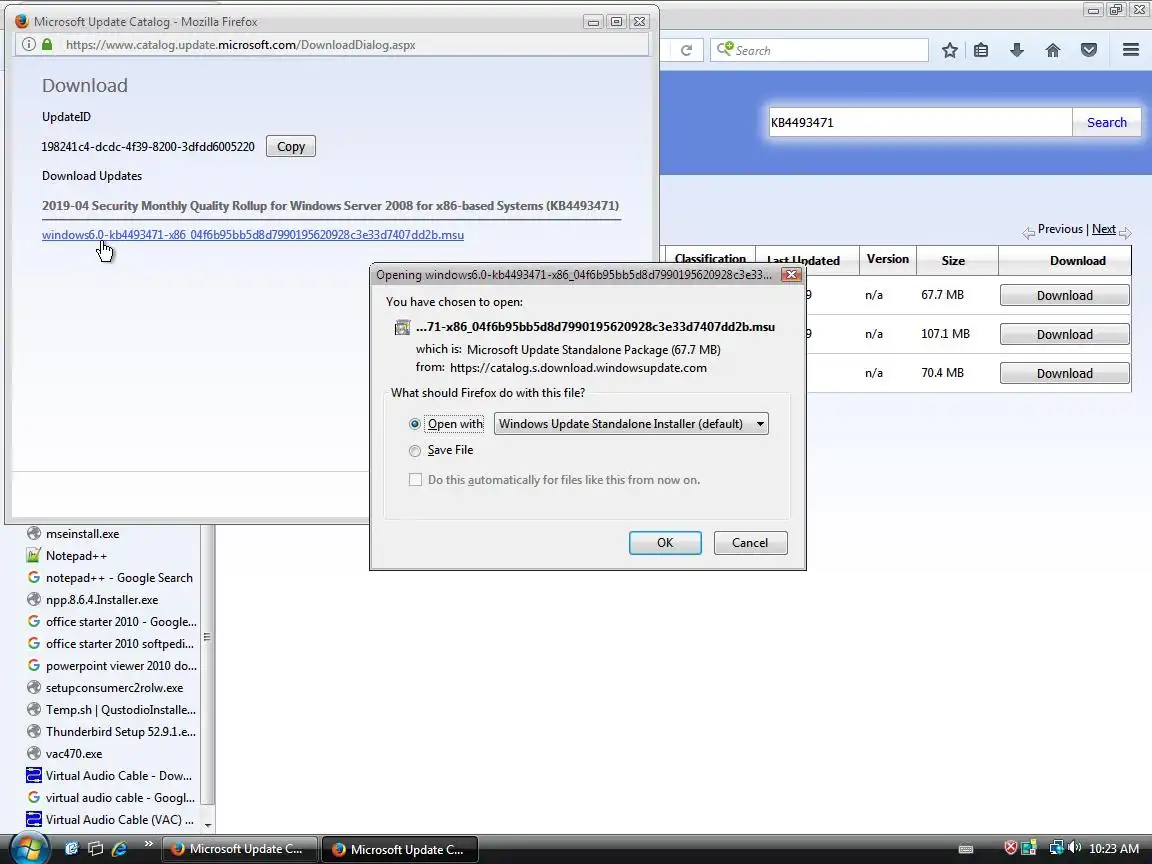The width and height of the screenshot is (1152, 864).
Task: Click the windows6.0-kb4493471-x86 .msu download link
Action: click(x=253, y=235)
